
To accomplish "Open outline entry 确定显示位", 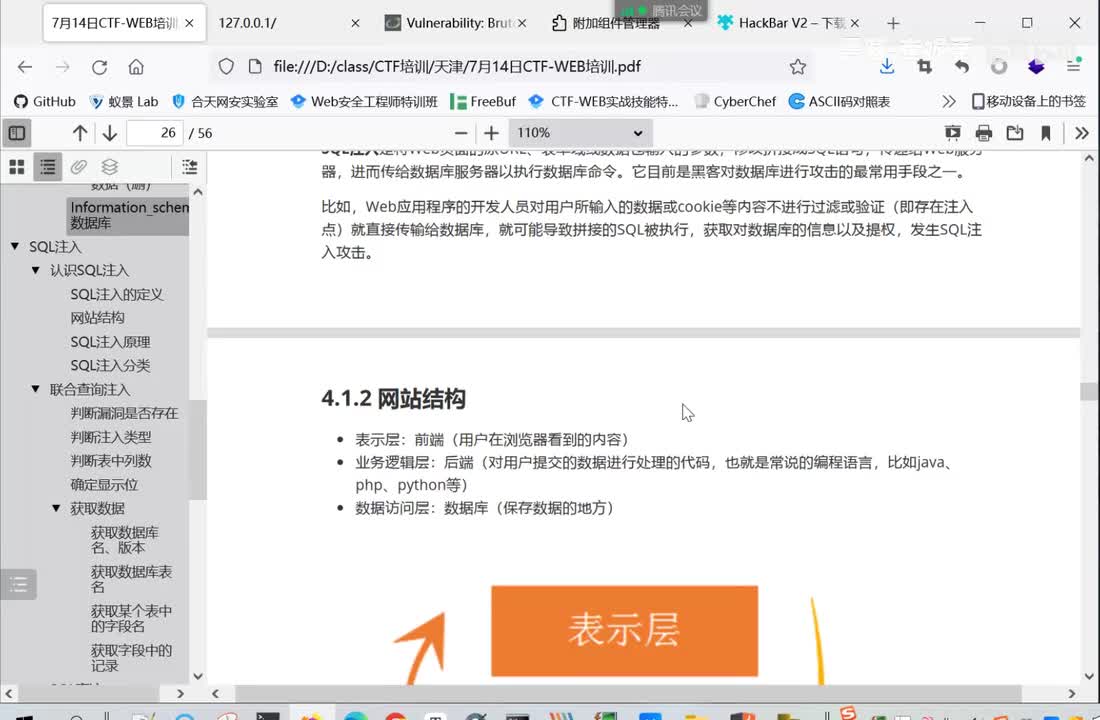I will 104,485.
